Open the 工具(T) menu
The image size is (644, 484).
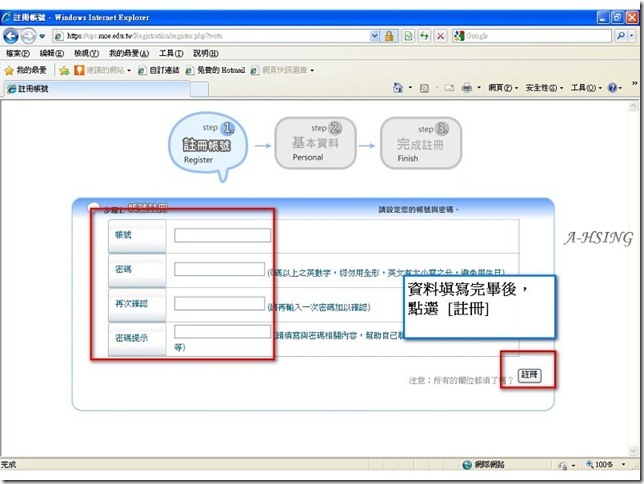[171, 53]
